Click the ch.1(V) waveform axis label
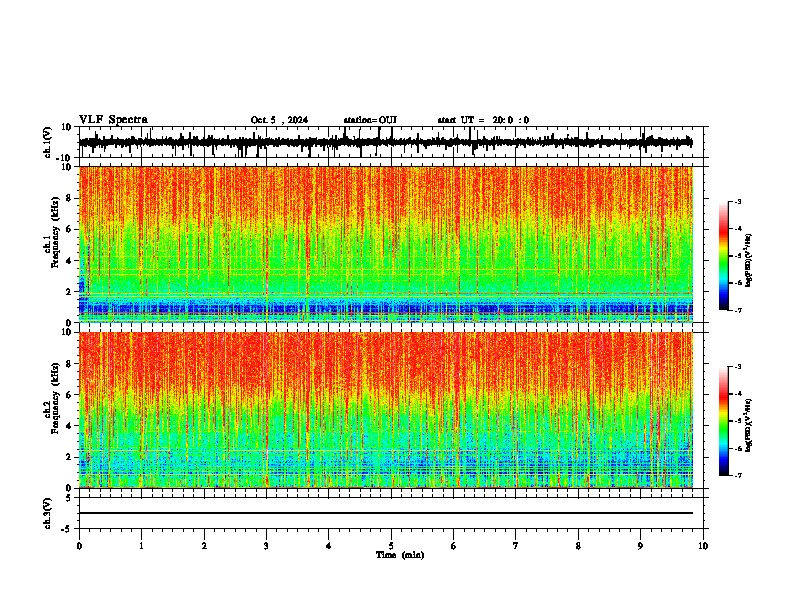 click(x=48, y=142)
